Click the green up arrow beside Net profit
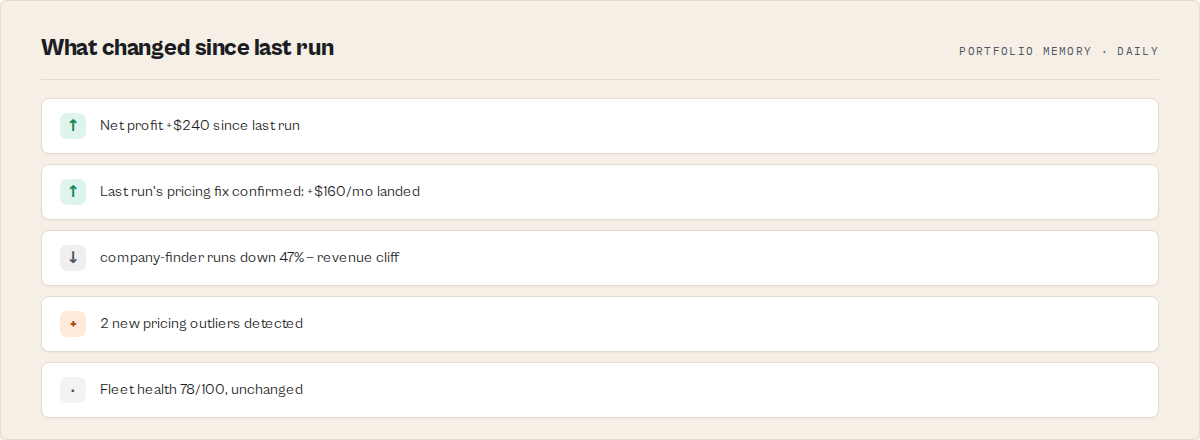The height and width of the screenshot is (440, 1200). pyautogui.click(x=73, y=126)
